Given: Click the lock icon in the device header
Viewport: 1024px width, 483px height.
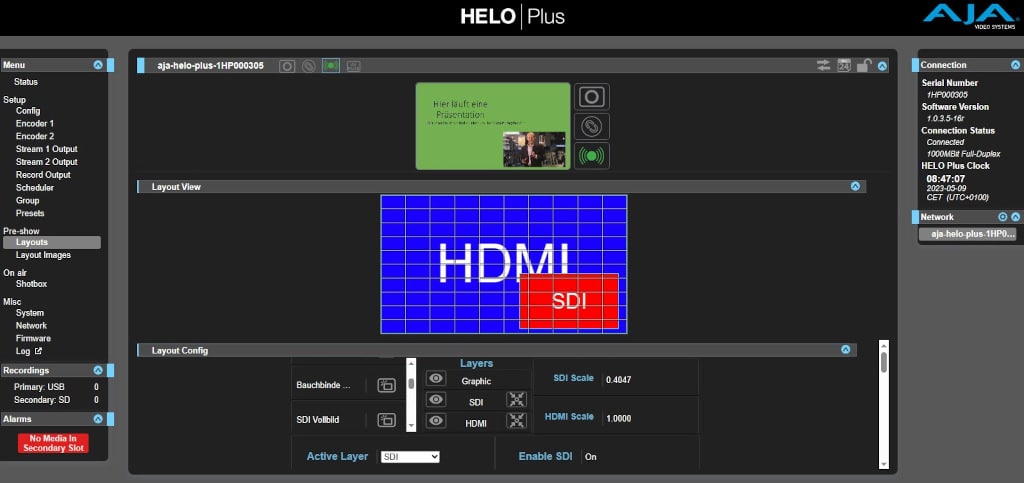Looking at the screenshot, I should tap(864, 66).
